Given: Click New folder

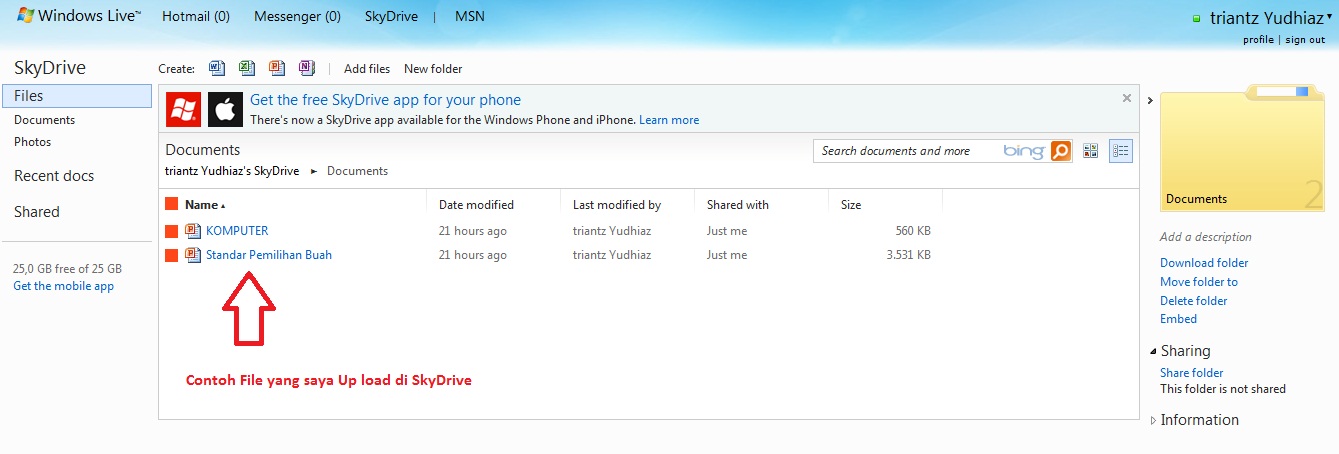Looking at the screenshot, I should 433,69.
